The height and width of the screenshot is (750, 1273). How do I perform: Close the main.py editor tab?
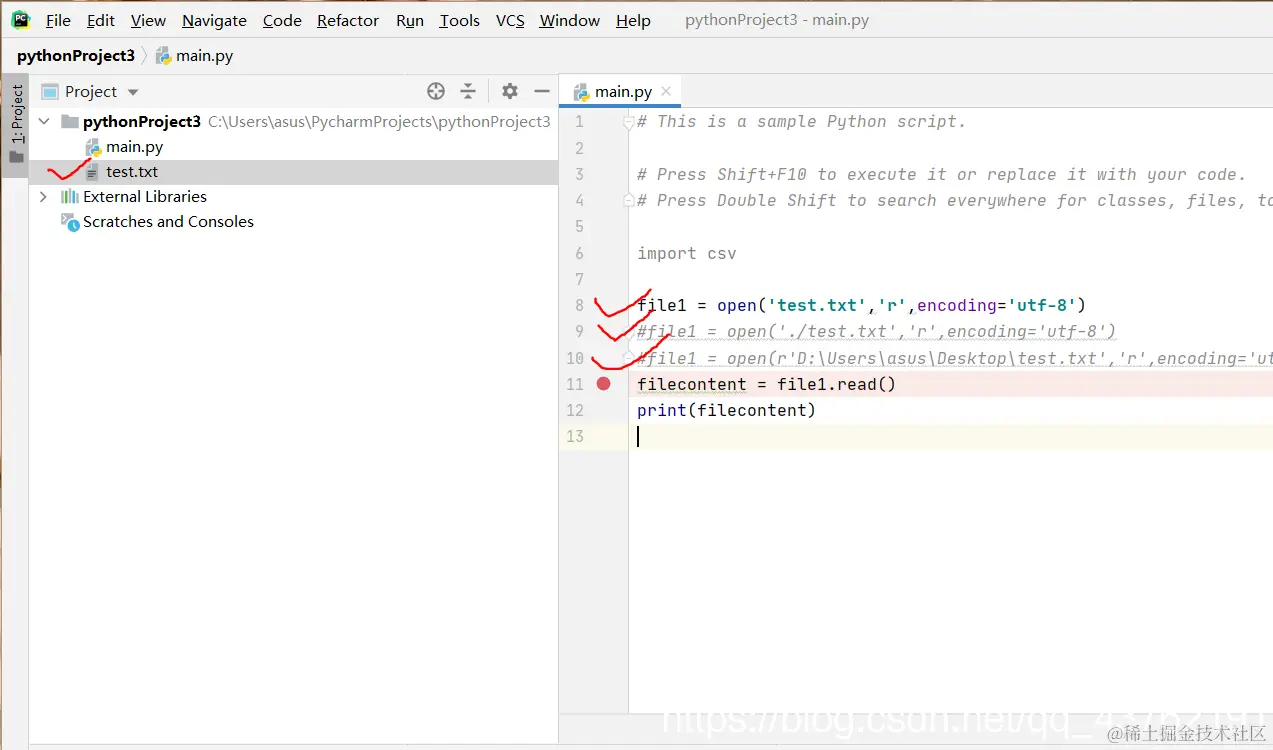pos(666,91)
